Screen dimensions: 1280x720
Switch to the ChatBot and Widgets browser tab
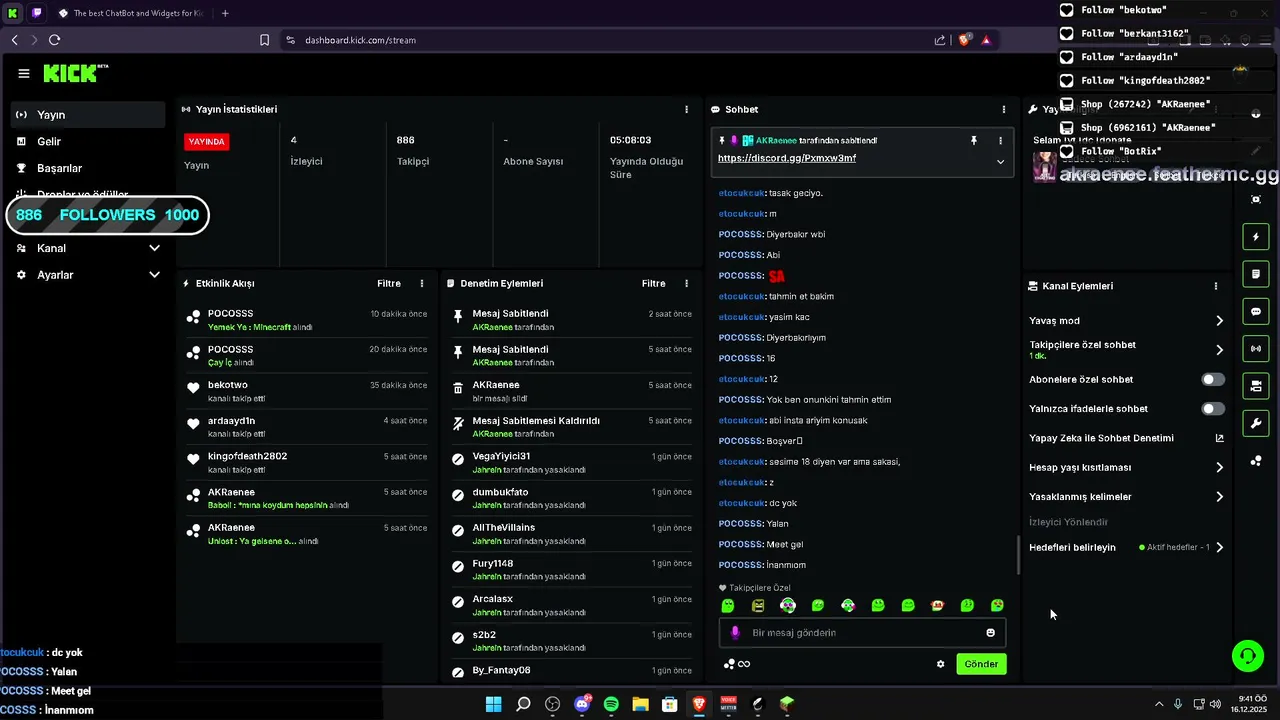tap(131, 13)
